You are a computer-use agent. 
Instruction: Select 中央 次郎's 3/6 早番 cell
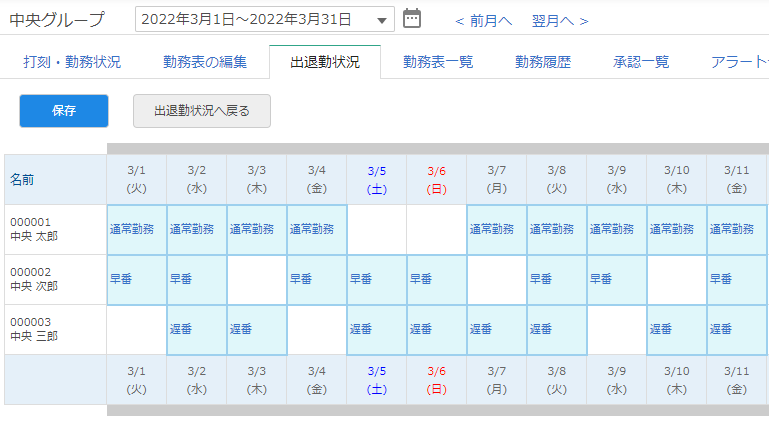click(436, 279)
